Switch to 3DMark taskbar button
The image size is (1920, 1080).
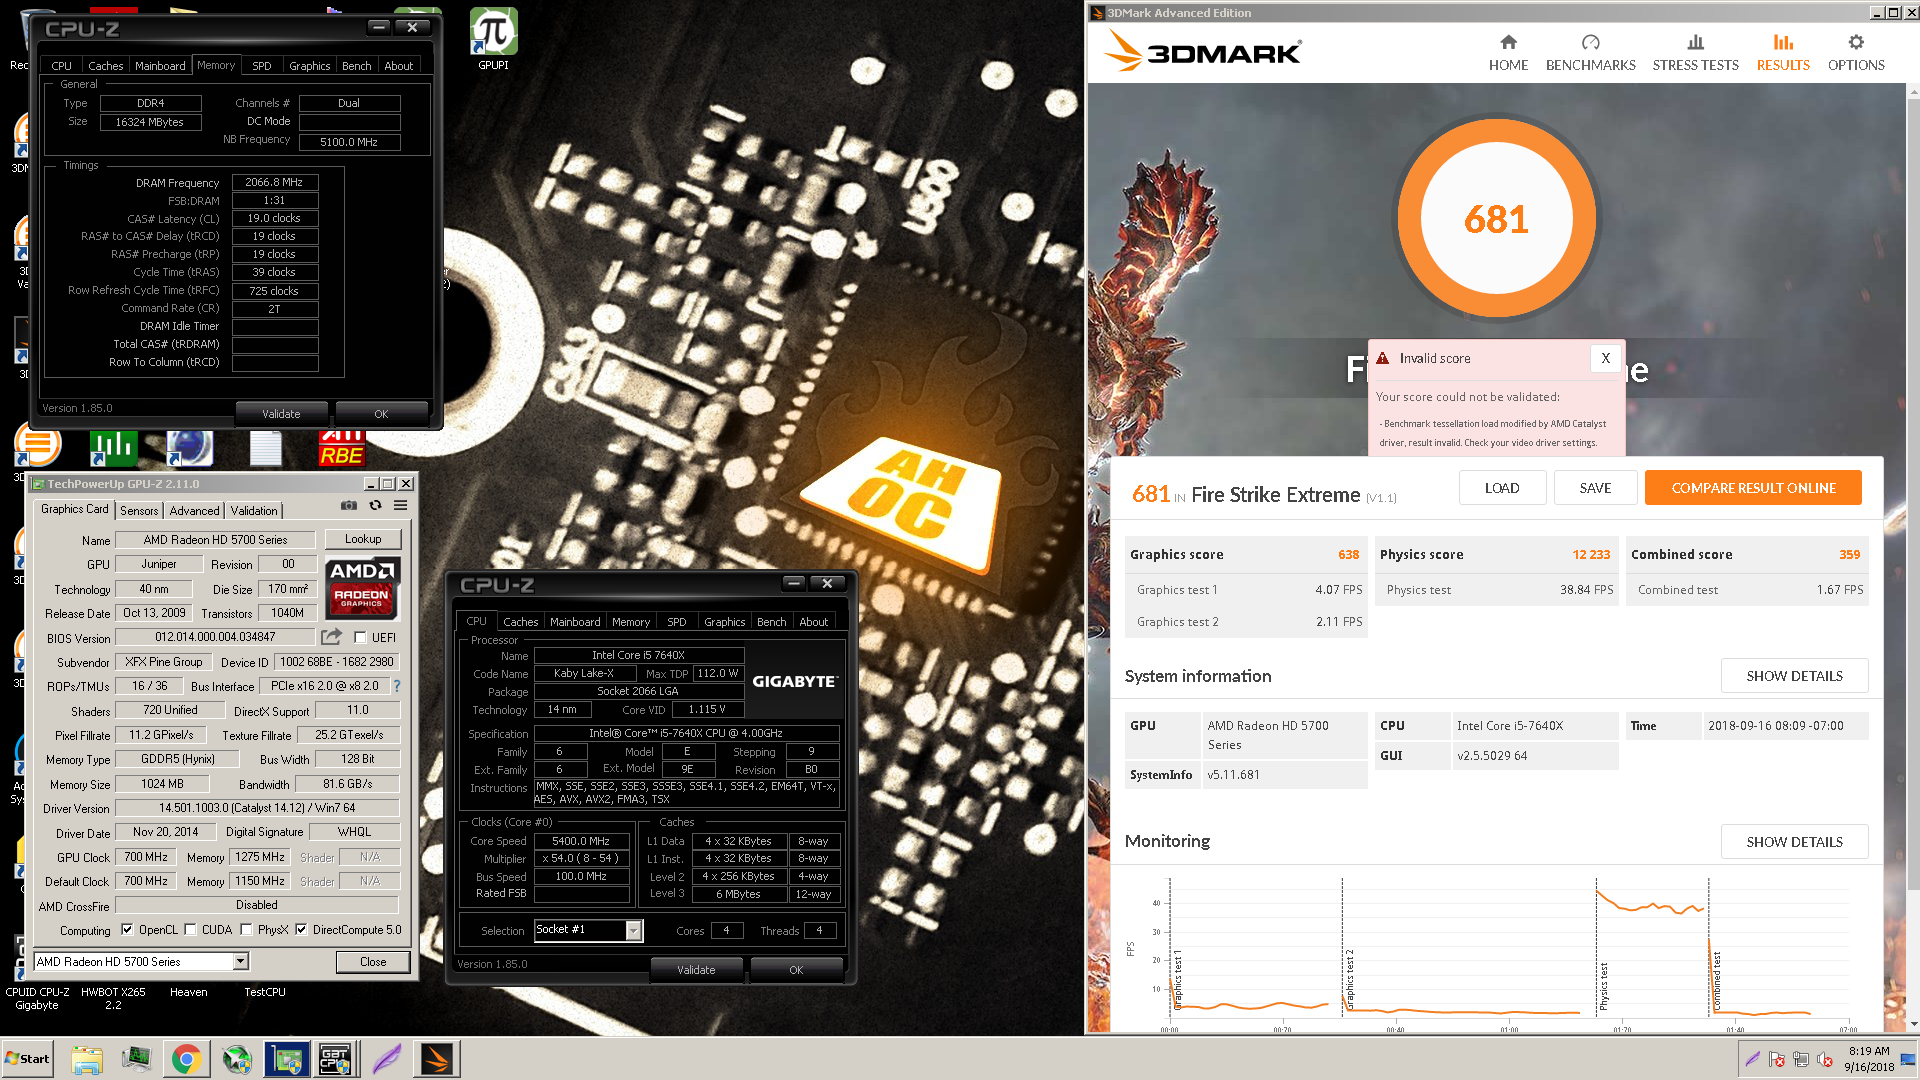[437, 1059]
